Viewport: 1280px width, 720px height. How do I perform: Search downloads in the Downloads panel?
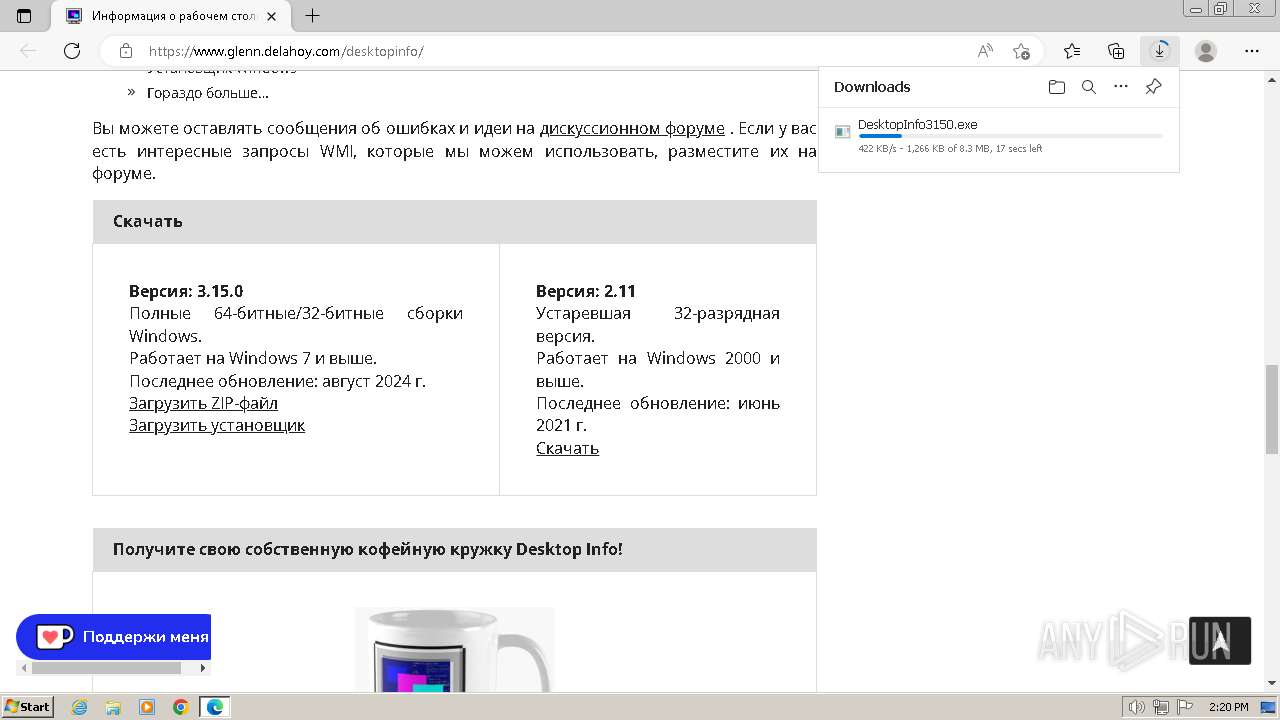point(1089,87)
